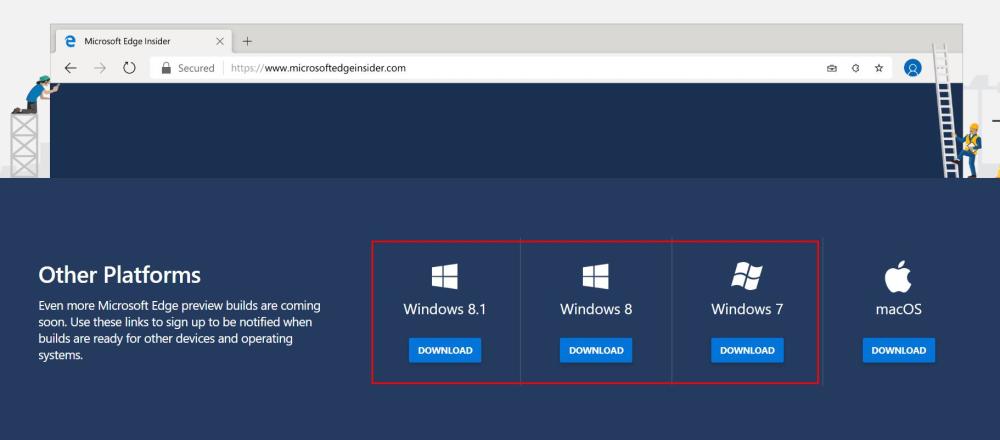Open the user profile avatar
1000x440 pixels.
[913, 68]
